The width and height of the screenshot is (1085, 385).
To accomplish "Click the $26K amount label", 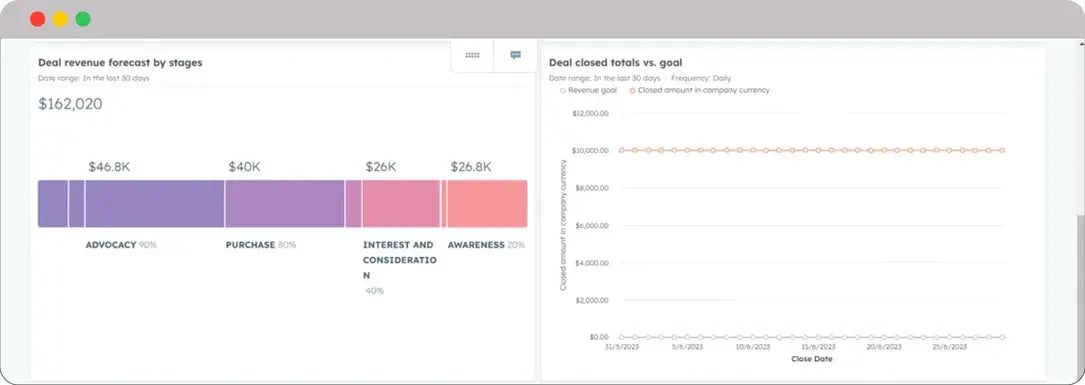I will tap(381, 167).
